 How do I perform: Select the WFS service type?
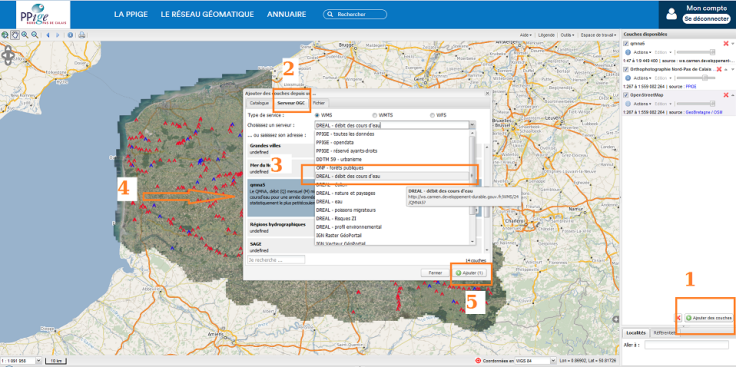coord(431,115)
